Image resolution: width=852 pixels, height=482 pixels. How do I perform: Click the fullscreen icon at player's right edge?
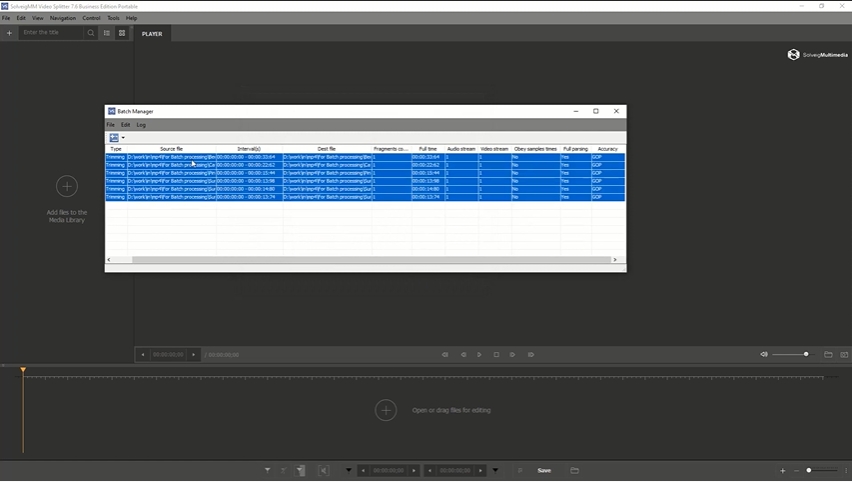844,354
